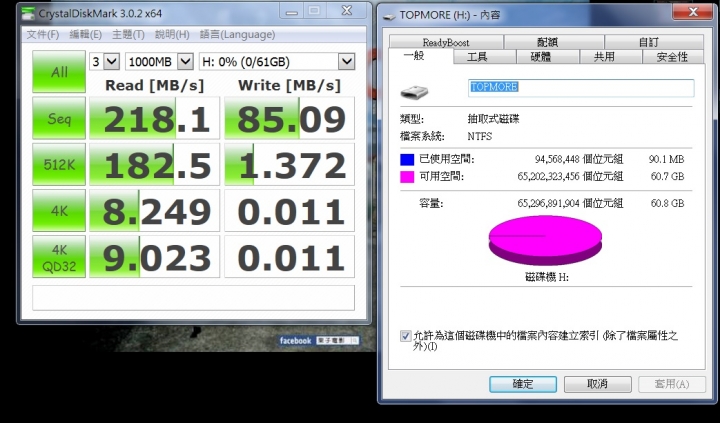Click the 確定 button

(x=523, y=384)
